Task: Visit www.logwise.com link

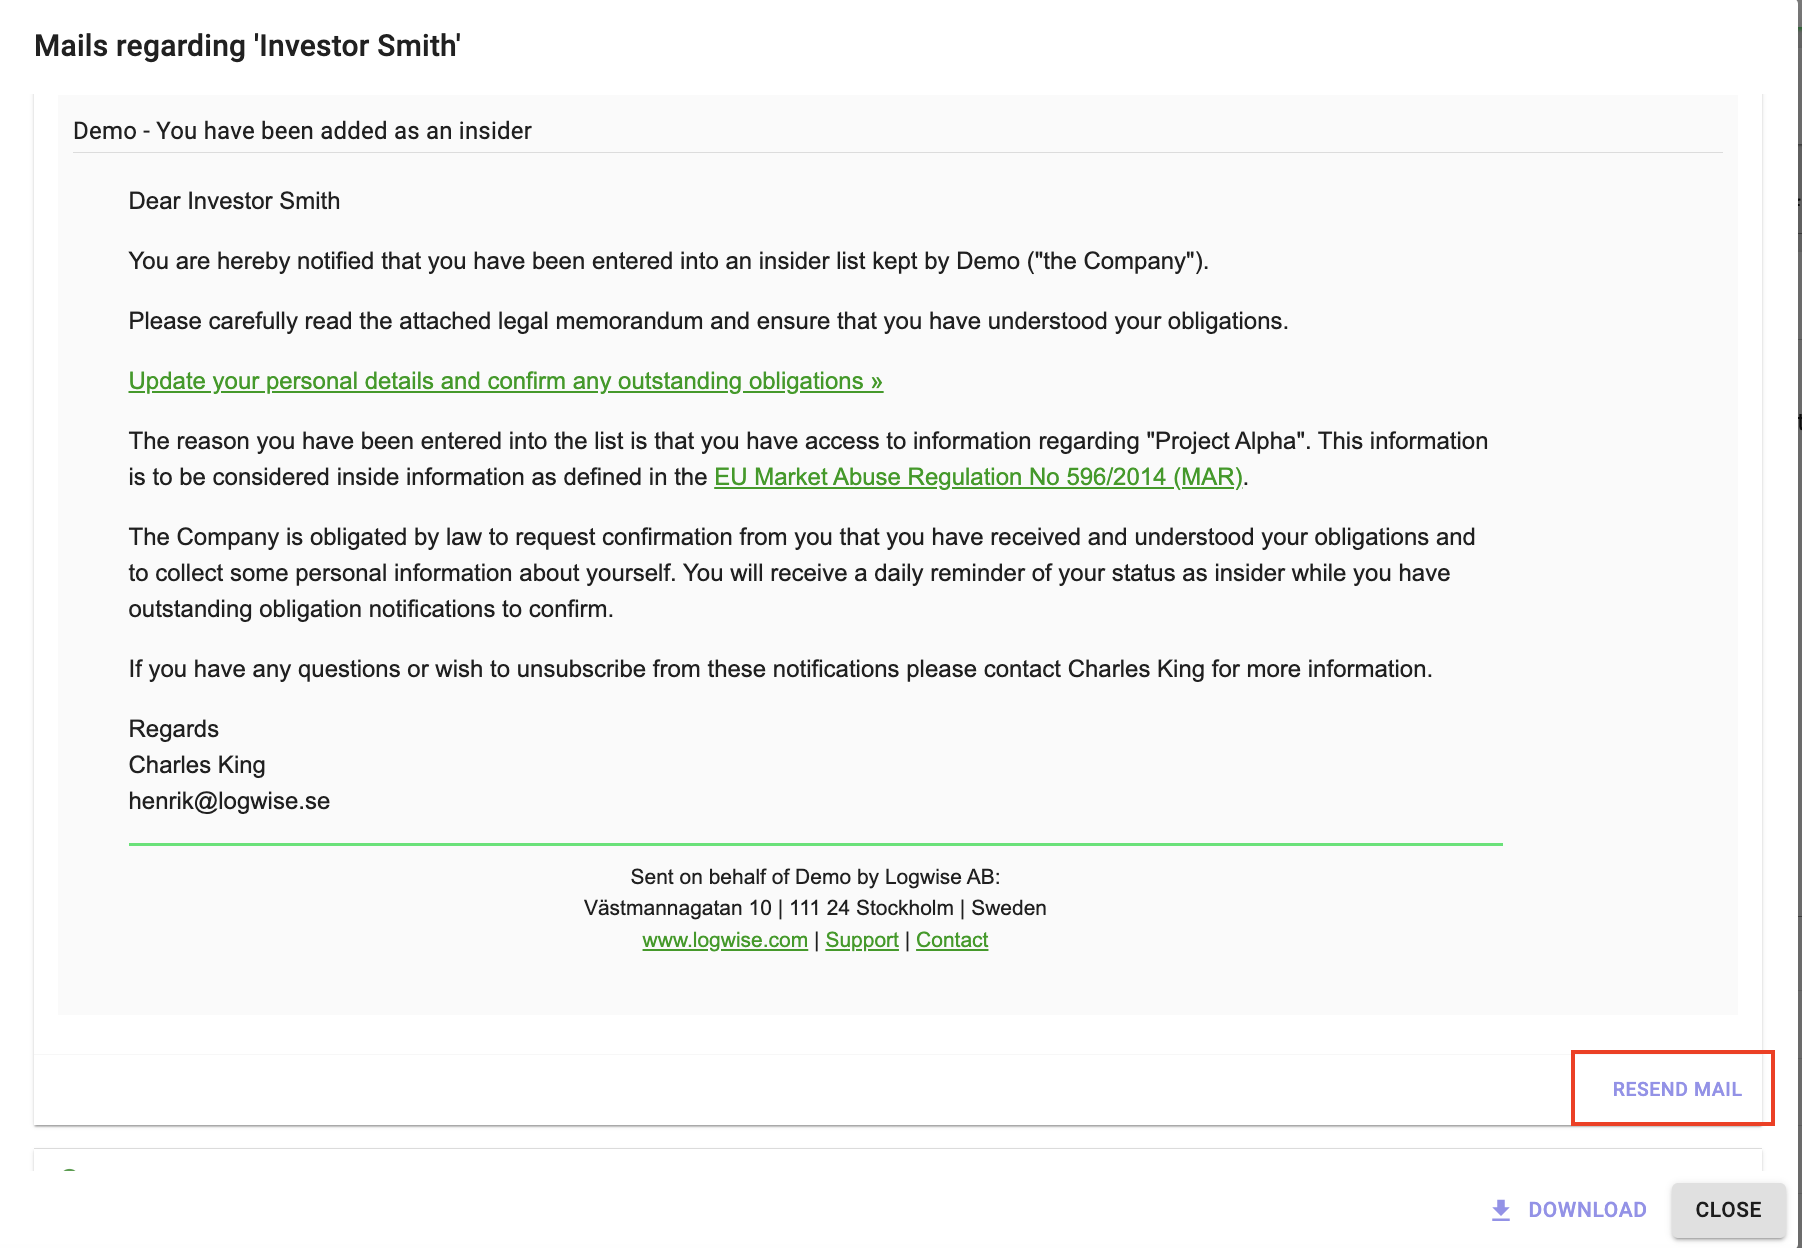Action: tap(725, 940)
